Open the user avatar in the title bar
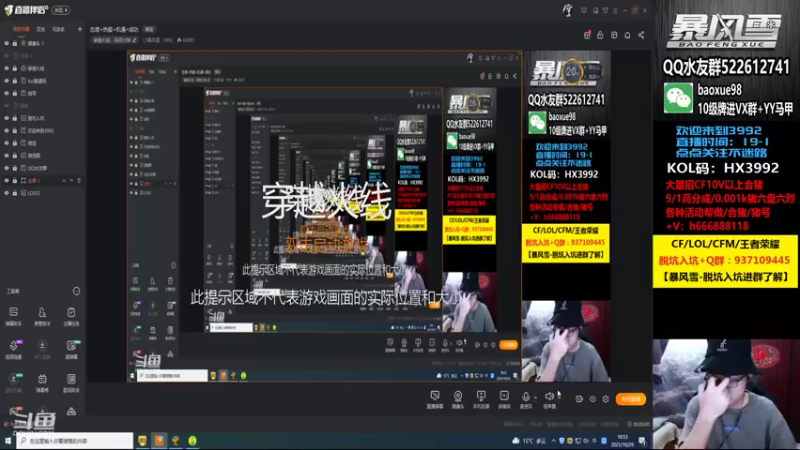The image size is (800, 450). tap(567, 10)
